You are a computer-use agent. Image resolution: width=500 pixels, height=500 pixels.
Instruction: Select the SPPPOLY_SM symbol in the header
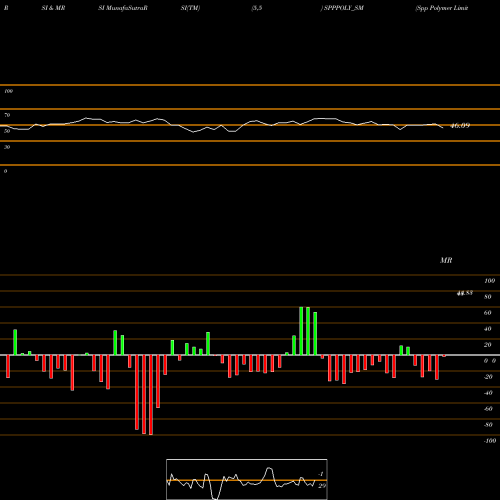click(343, 8)
